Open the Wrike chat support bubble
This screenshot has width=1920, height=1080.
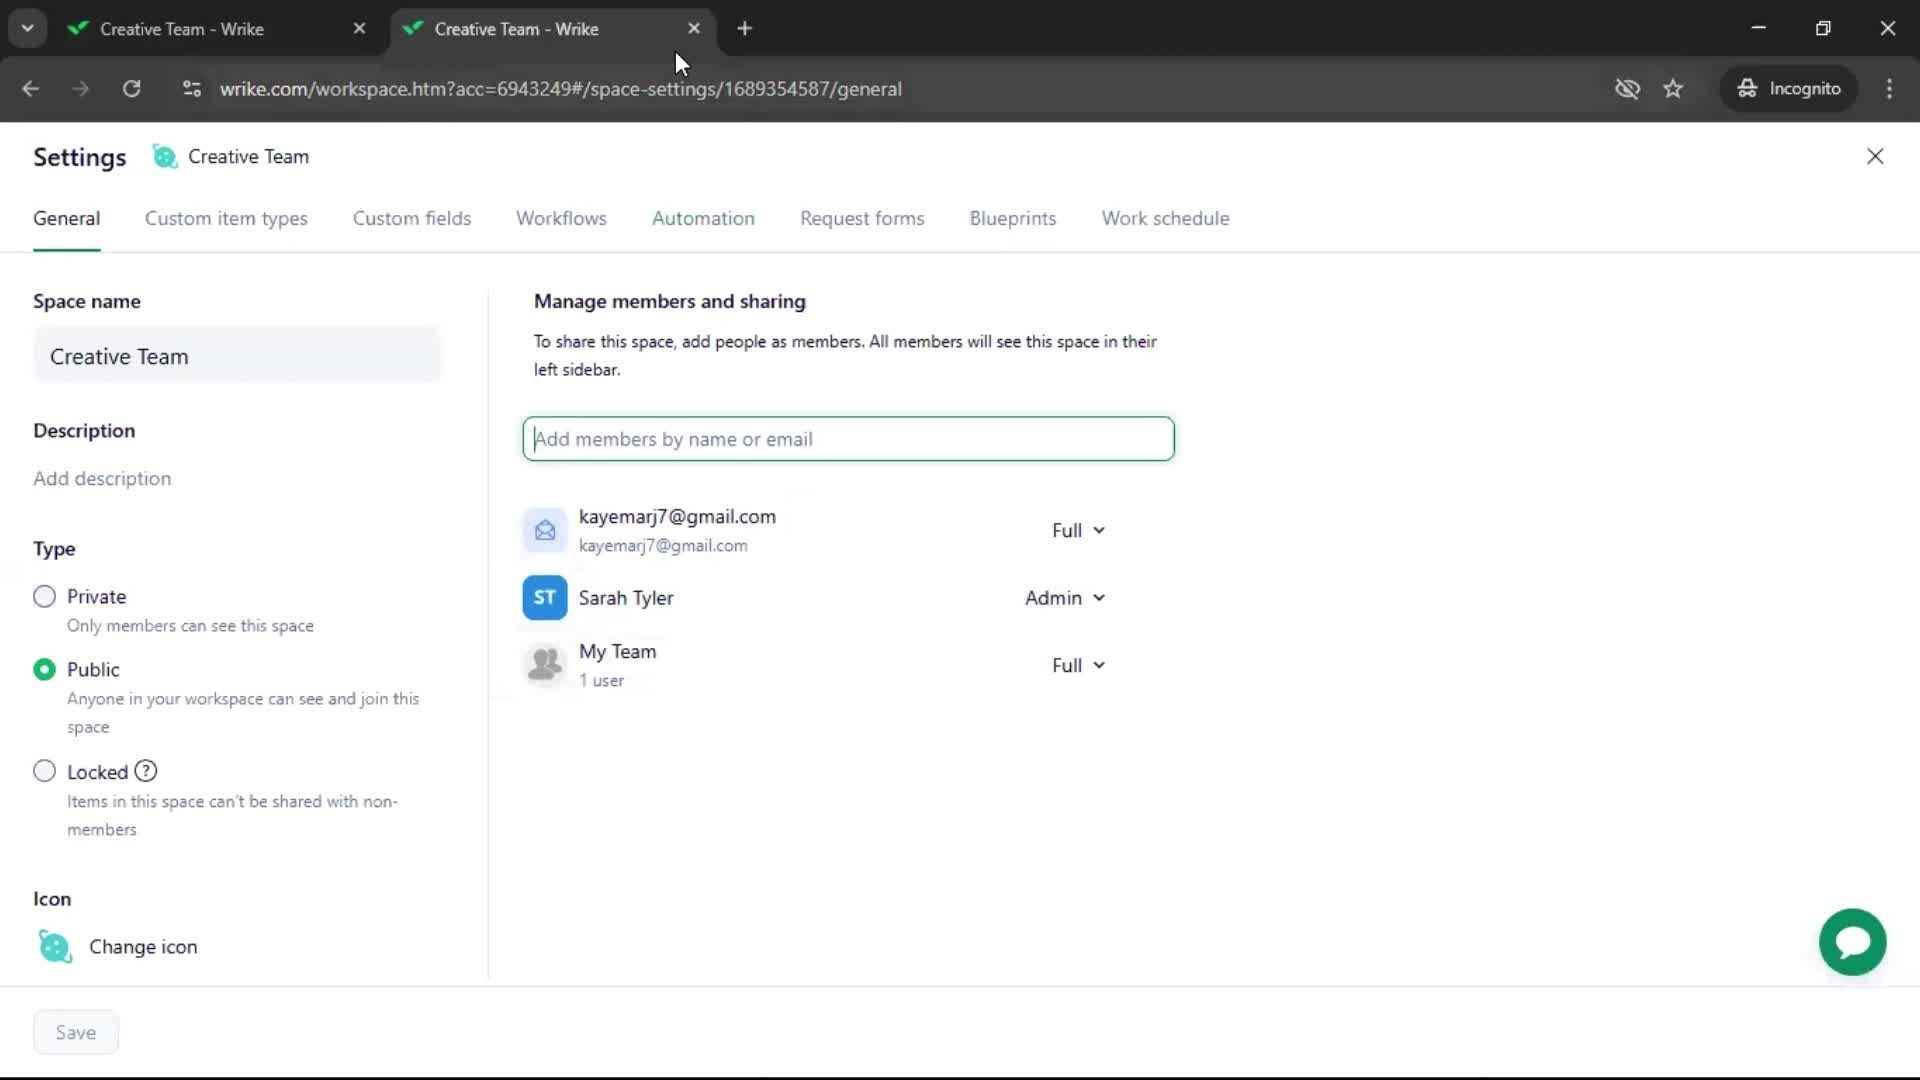1852,942
